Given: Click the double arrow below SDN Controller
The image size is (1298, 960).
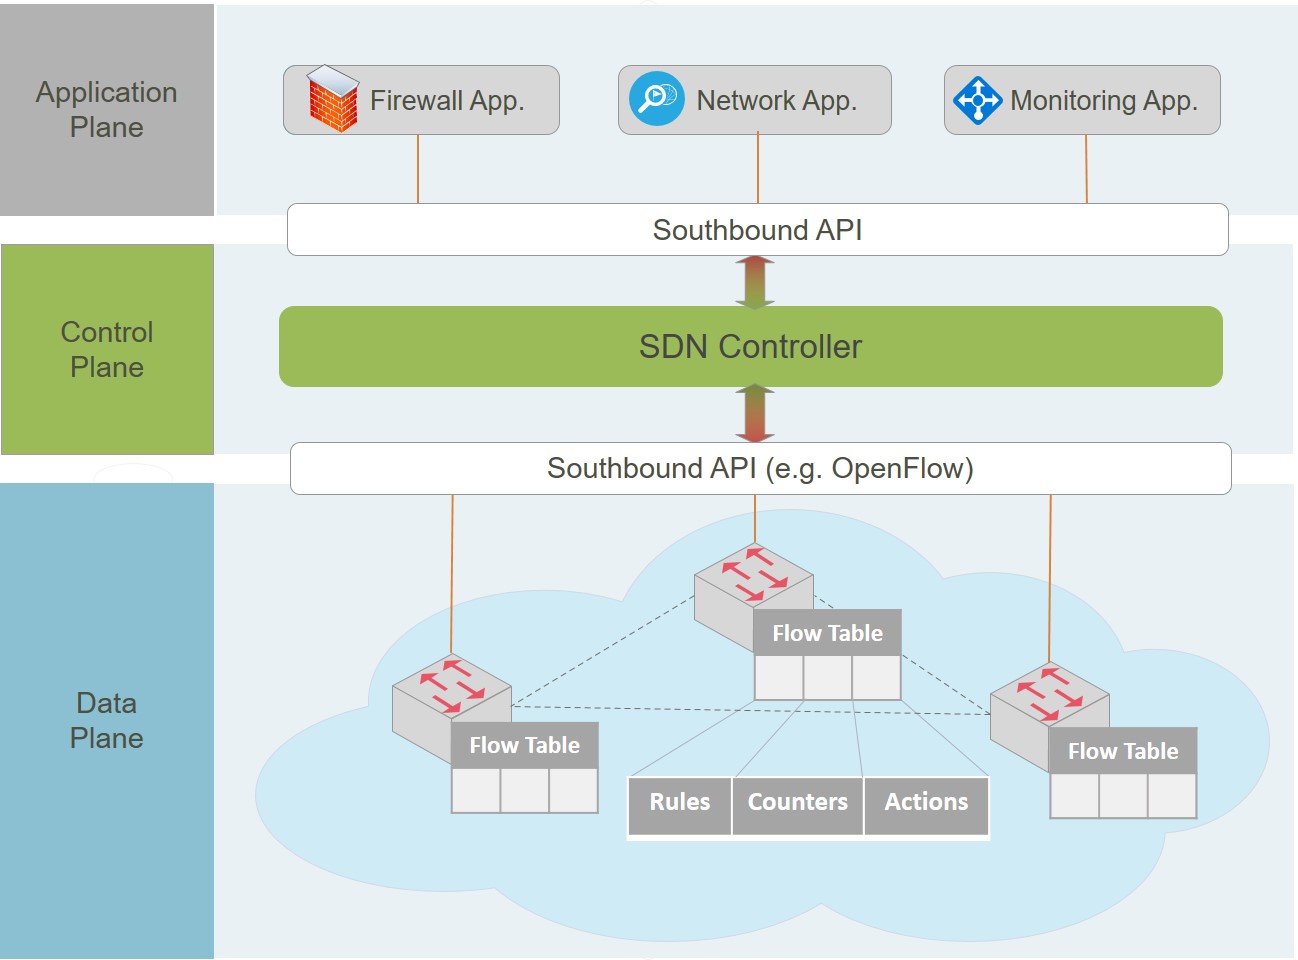Looking at the screenshot, I should (x=755, y=414).
